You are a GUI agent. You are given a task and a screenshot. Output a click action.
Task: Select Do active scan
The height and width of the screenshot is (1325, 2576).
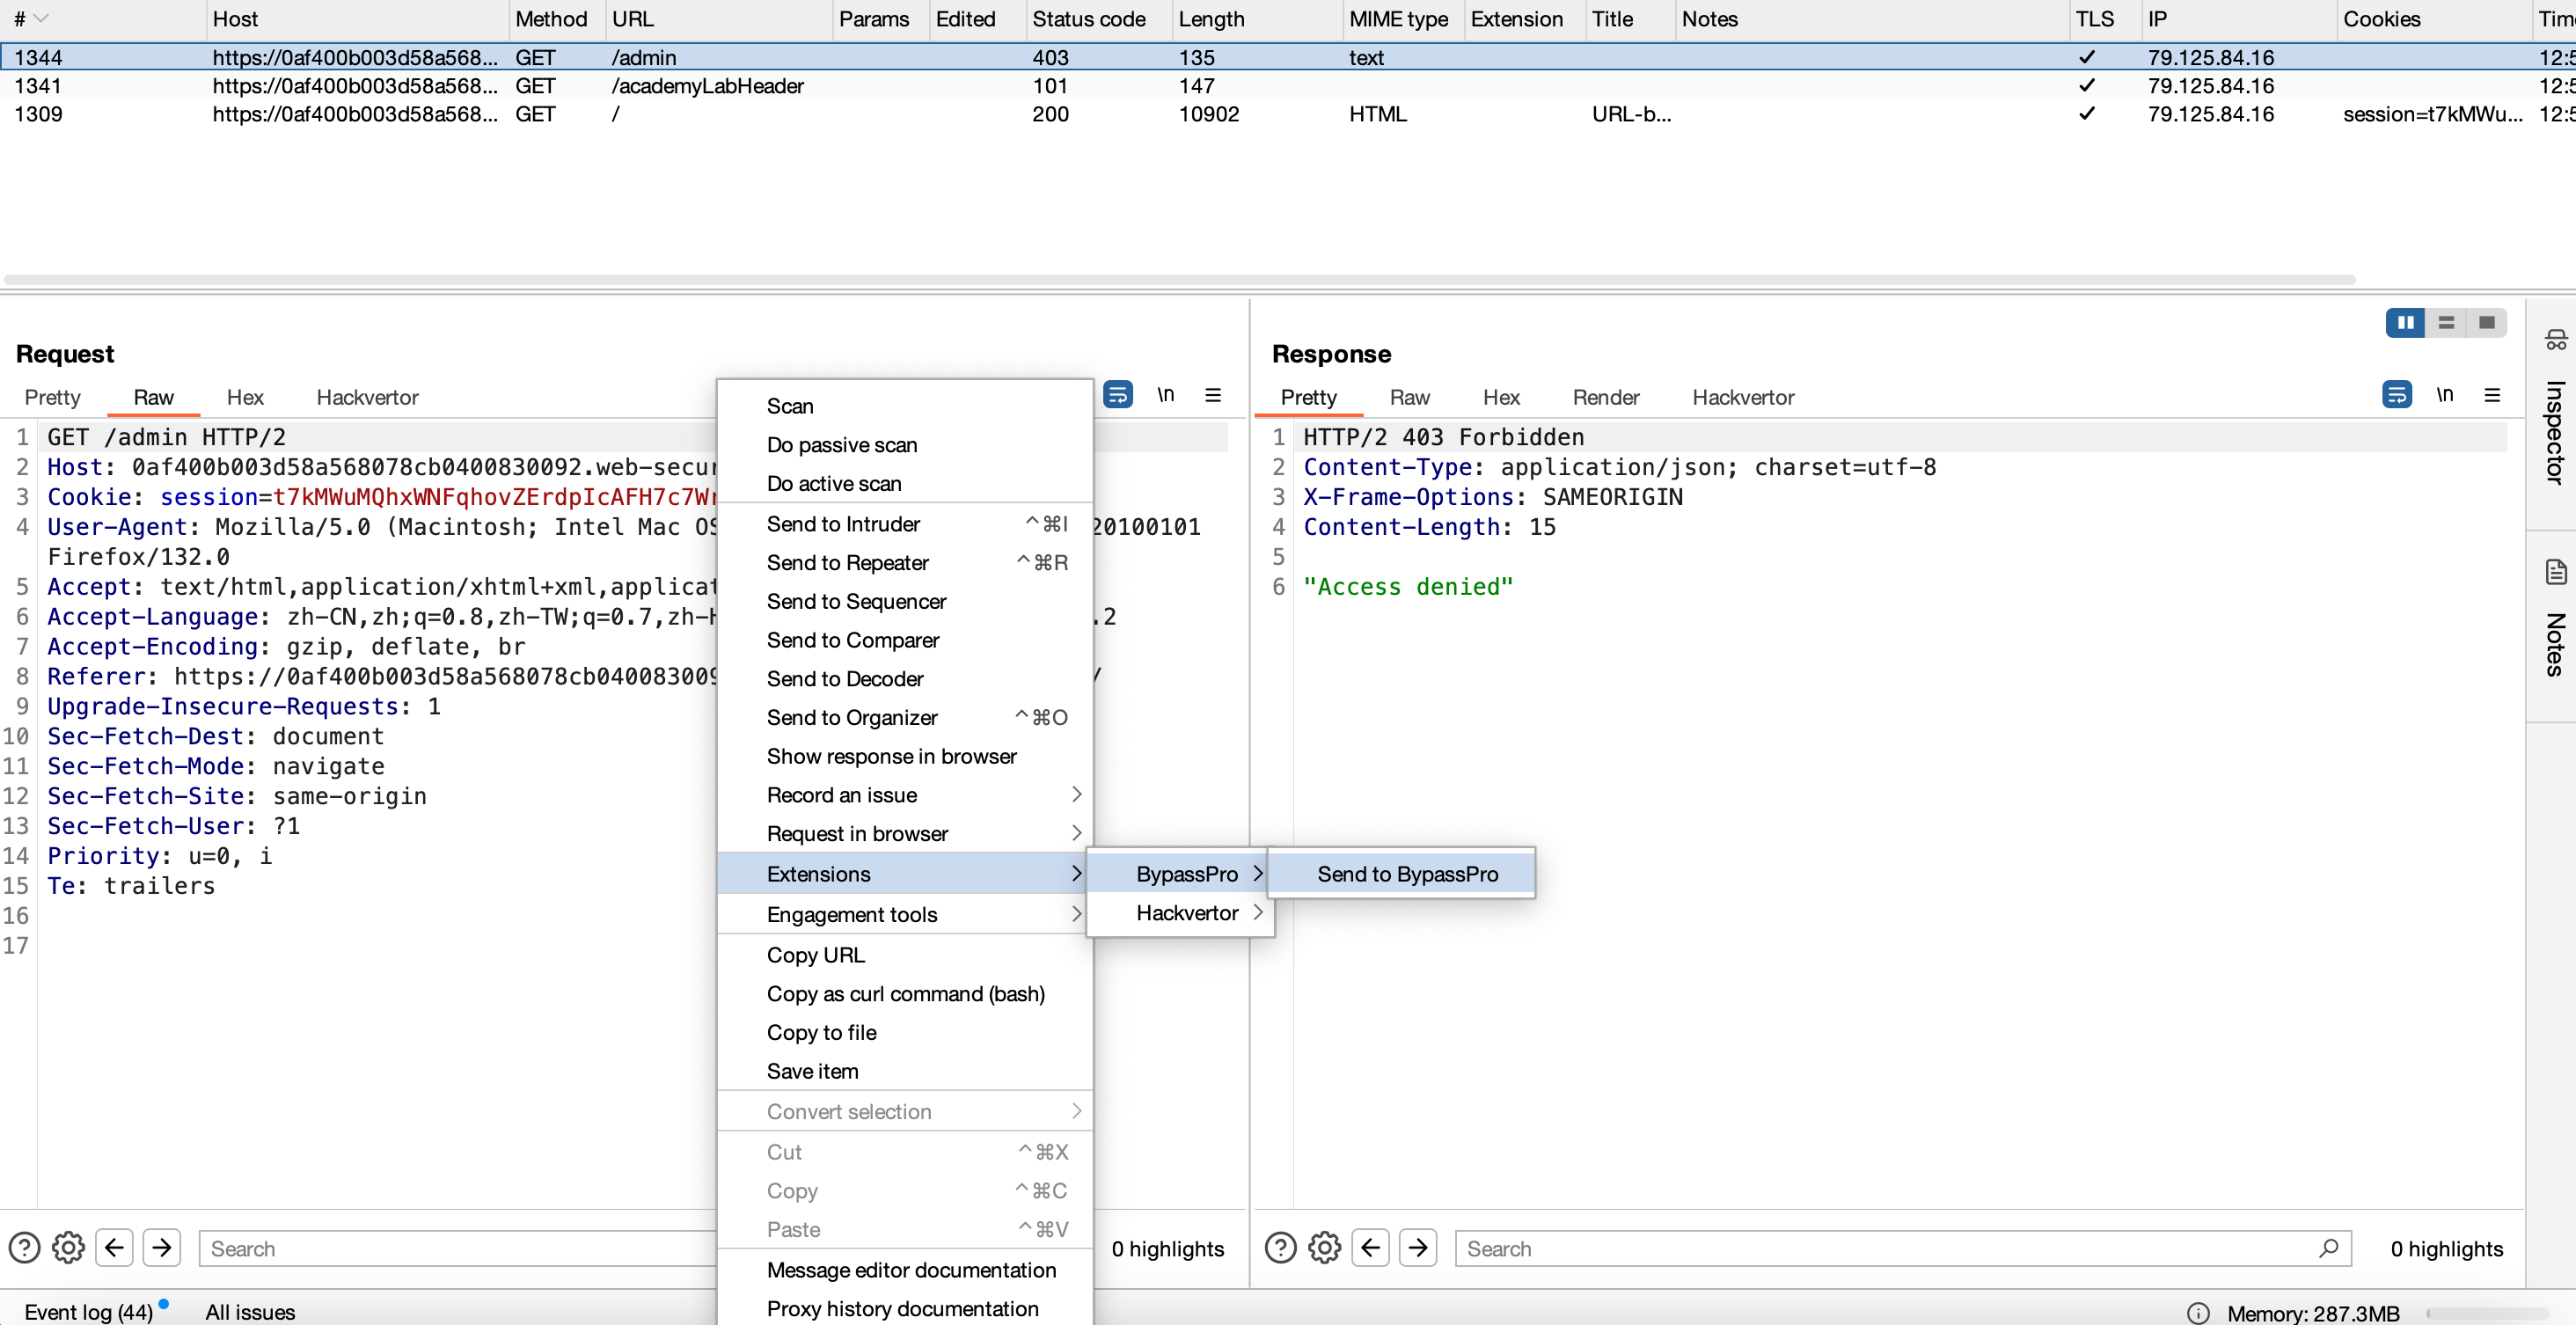[905, 483]
